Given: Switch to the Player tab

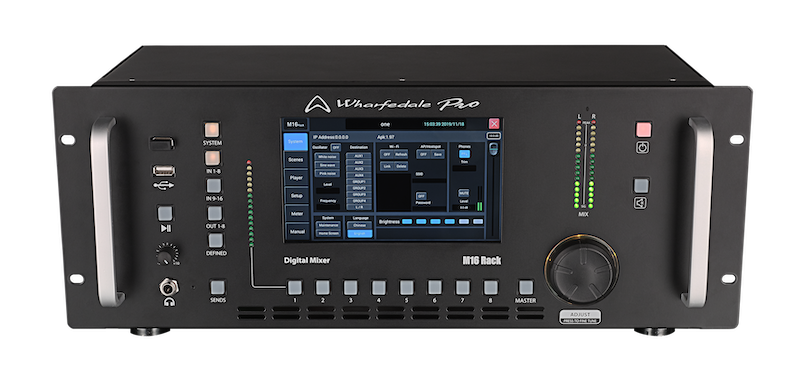Looking at the screenshot, I should coord(296,178).
